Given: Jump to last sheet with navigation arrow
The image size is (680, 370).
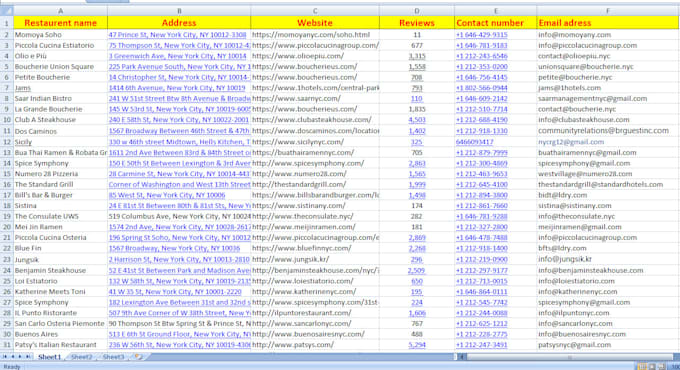Looking at the screenshot, I should pyautogui.click(x=28, y=357).
